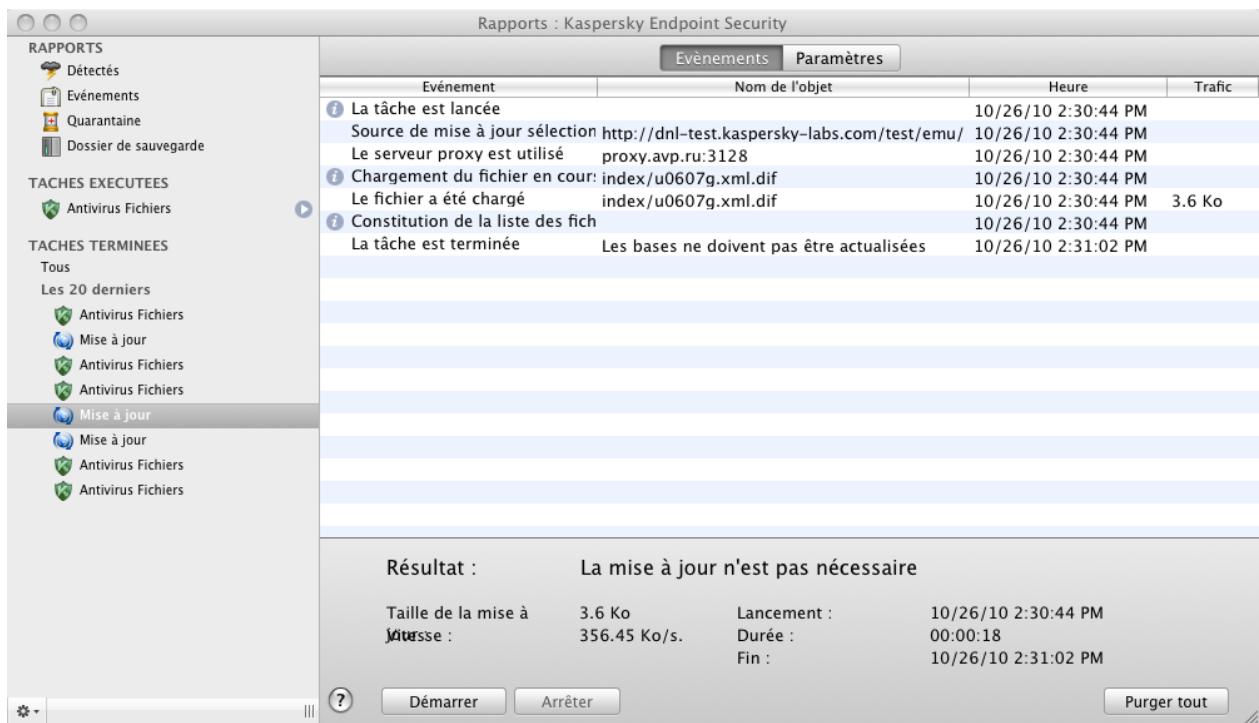Select the Le serveur proxy est utilisé row

tap(789, 154)
